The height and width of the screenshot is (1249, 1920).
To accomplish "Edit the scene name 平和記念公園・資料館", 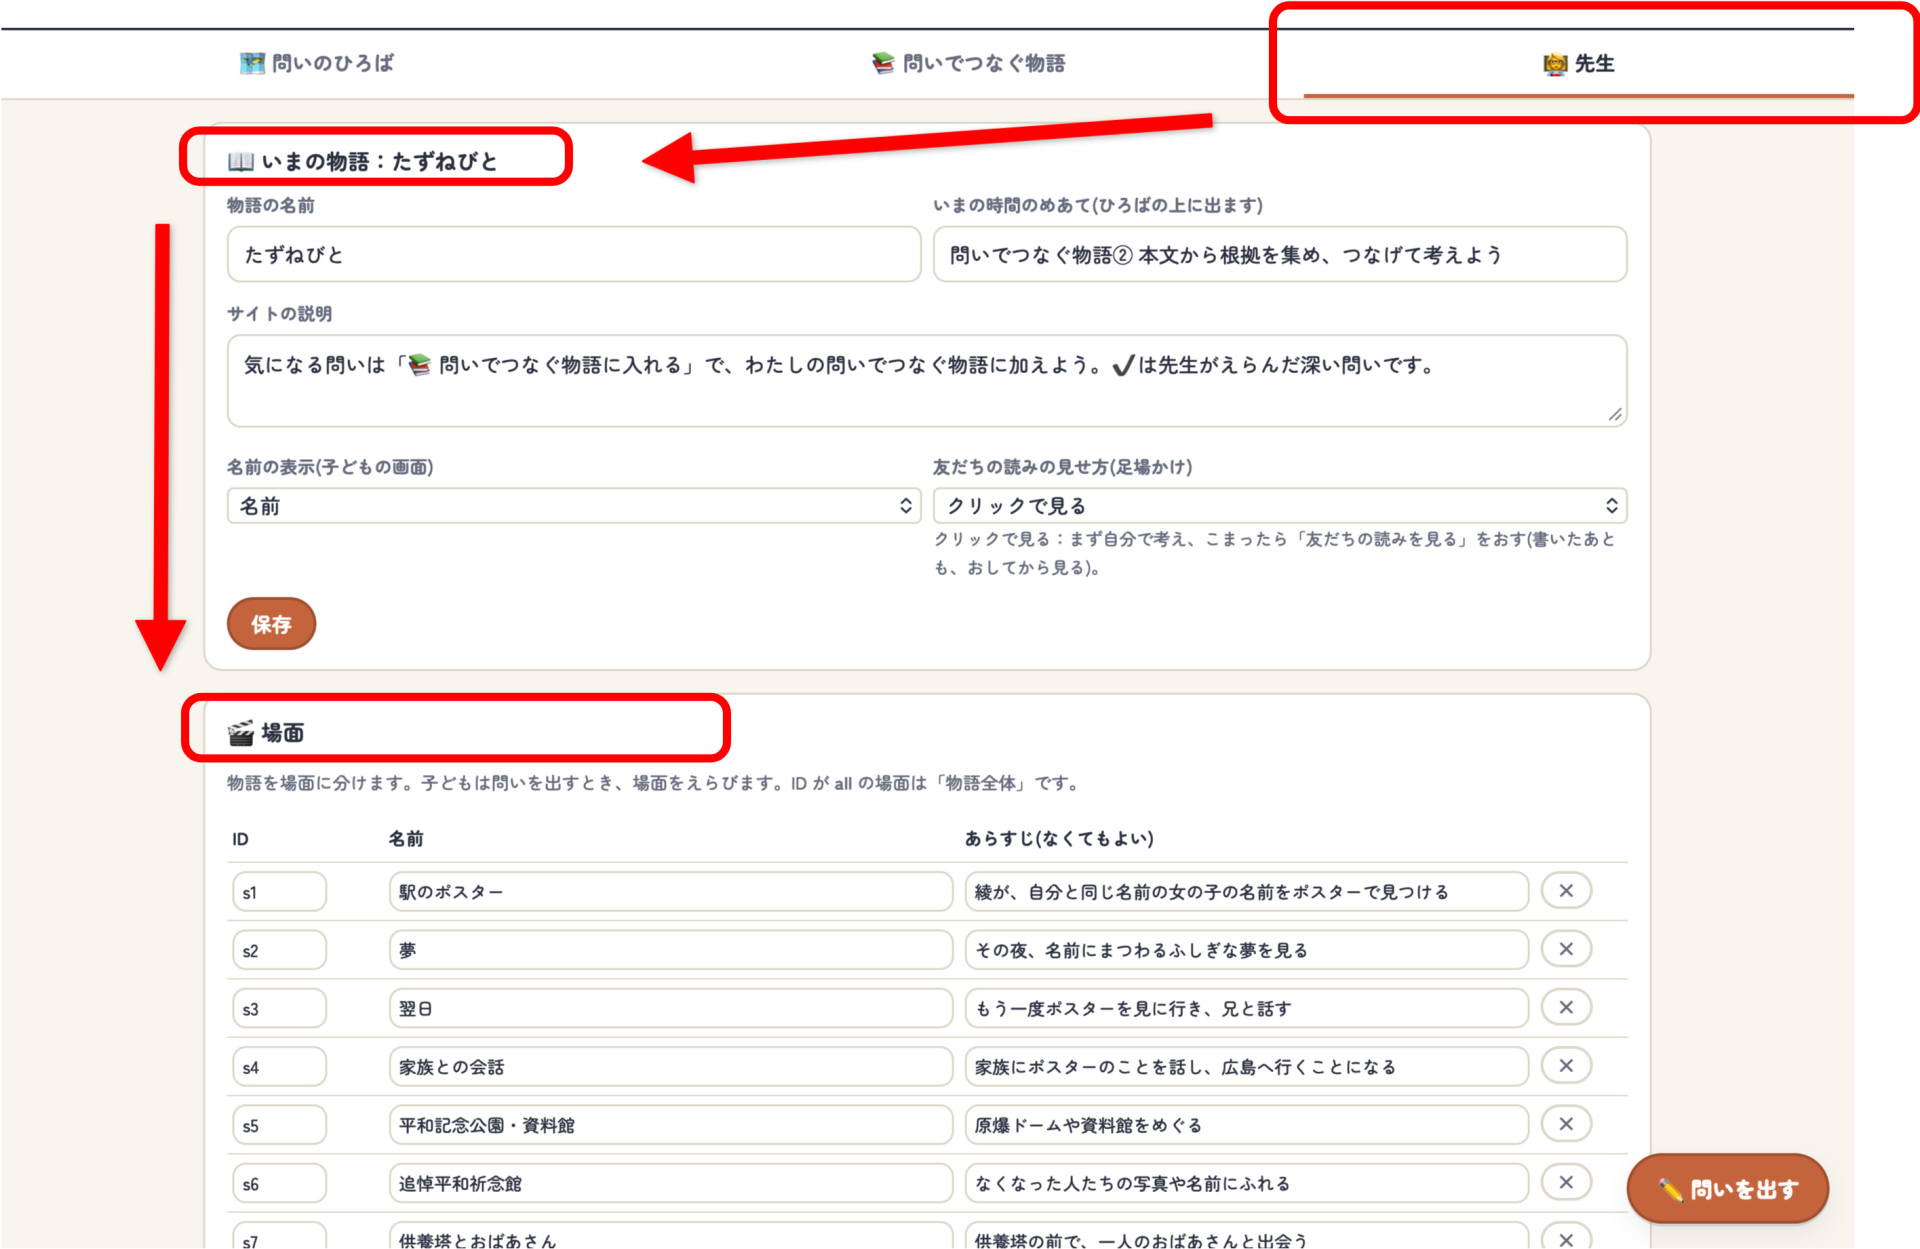I will pyautogui.click(x=670, y=1125).
